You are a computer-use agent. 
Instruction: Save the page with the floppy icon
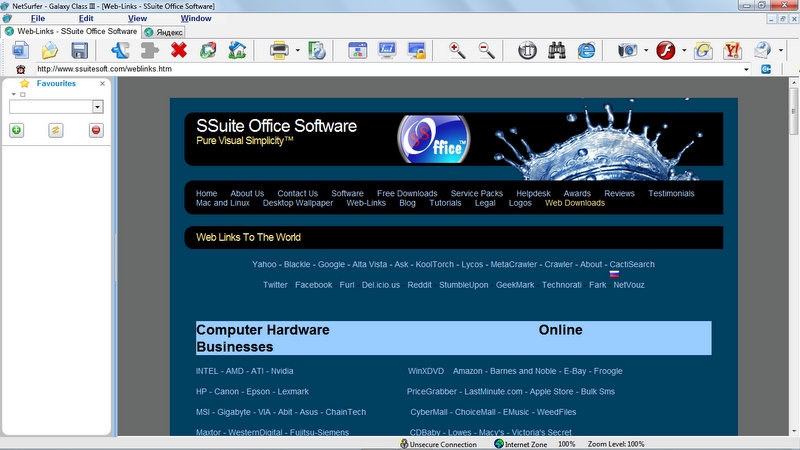coord(79,51)
